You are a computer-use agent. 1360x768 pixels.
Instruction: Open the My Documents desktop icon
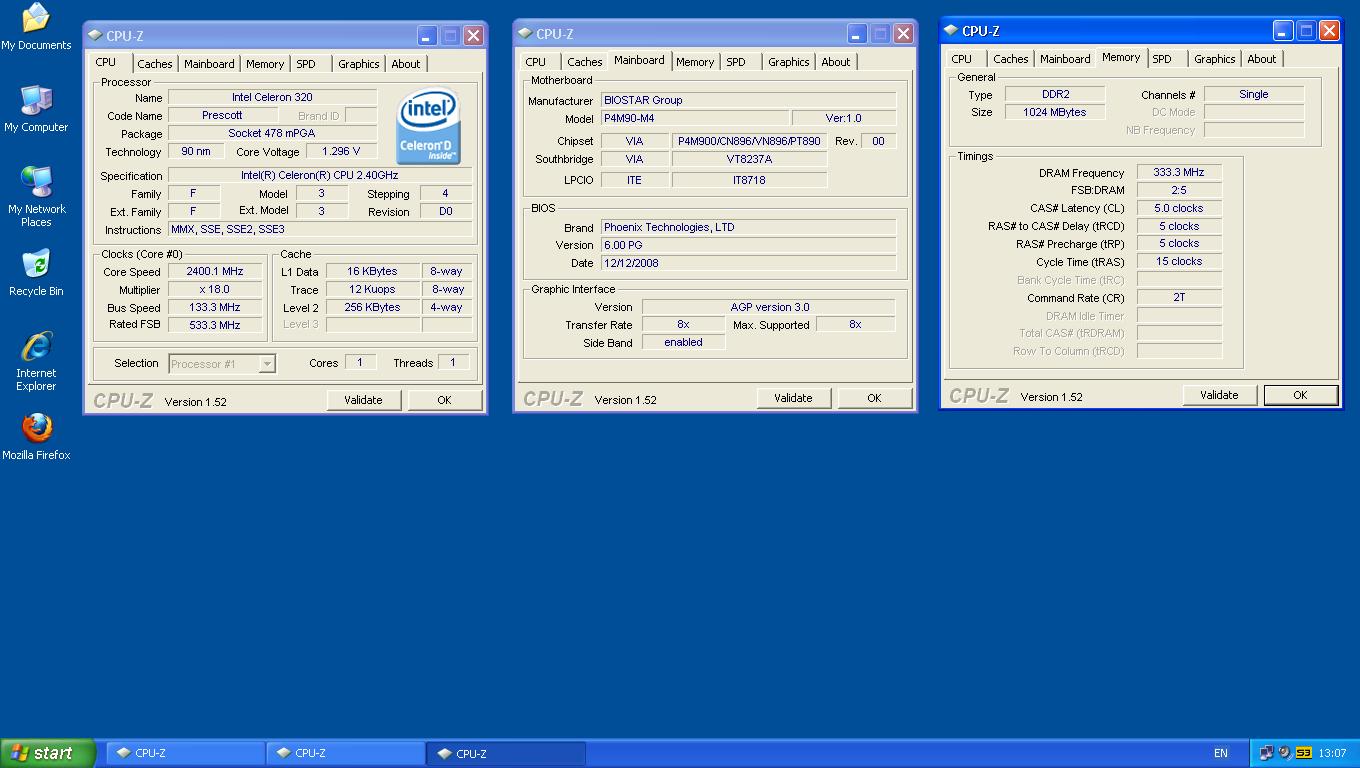click(x=36, y=20)
